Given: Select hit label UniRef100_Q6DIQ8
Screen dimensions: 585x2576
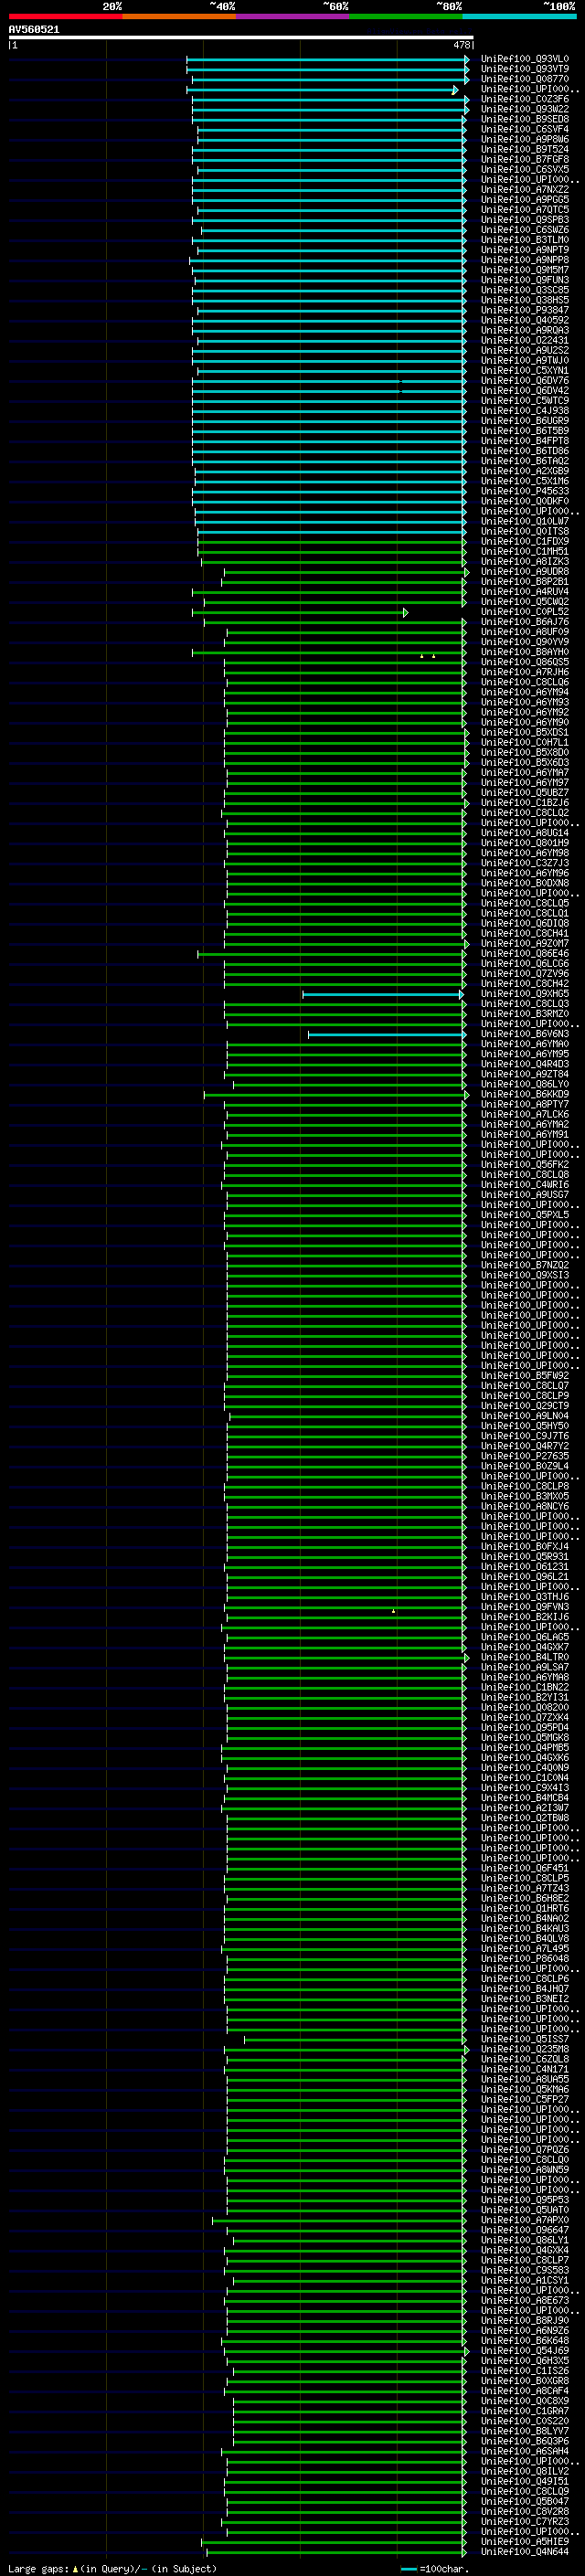Looking at the screenshot, I should click(x=525, y=923).
